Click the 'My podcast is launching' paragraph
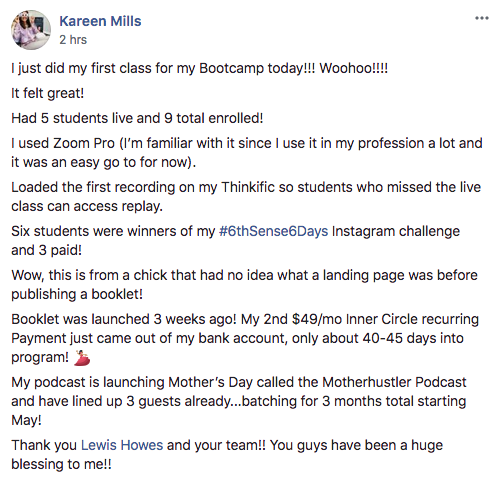This screenshot has height=477, width=497. pos(239,401)
